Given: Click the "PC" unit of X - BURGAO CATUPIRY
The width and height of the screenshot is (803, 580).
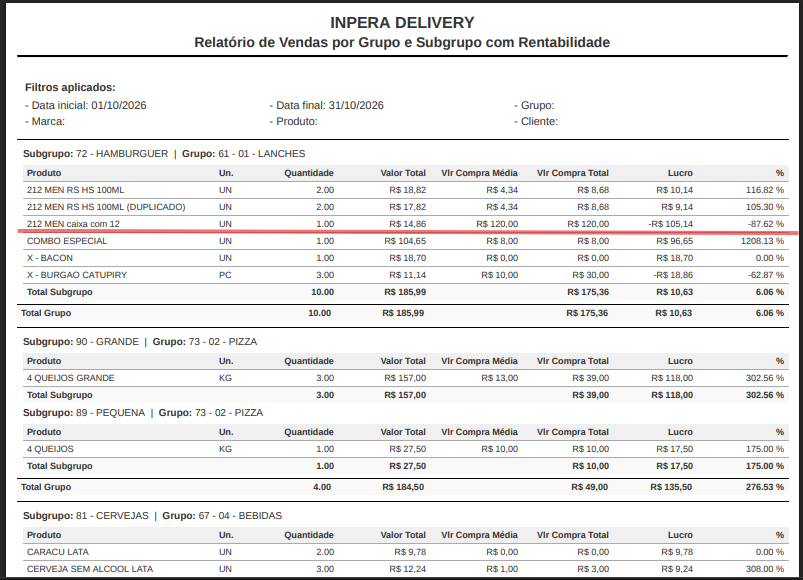Looking at the screenshot, I should click(225, 275).
